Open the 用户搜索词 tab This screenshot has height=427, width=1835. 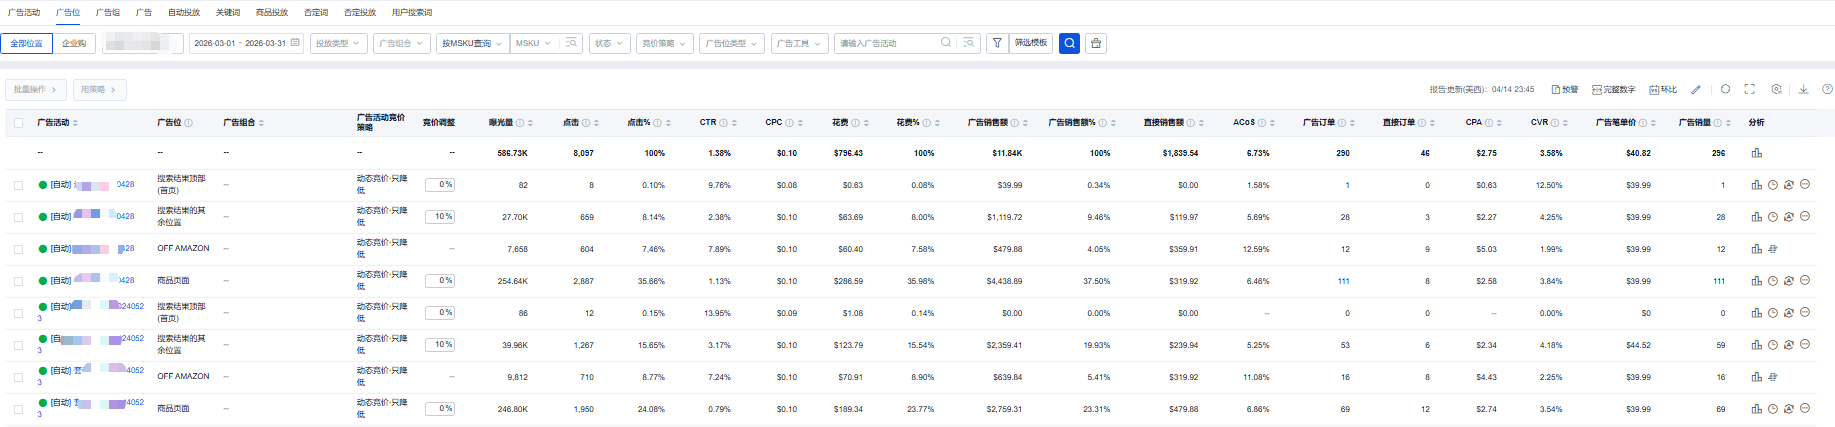point(412,12)
